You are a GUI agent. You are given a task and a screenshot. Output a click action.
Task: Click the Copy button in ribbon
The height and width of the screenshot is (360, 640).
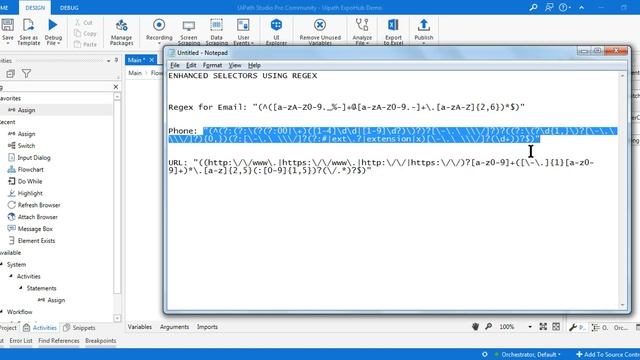click(x=85, y=33)
